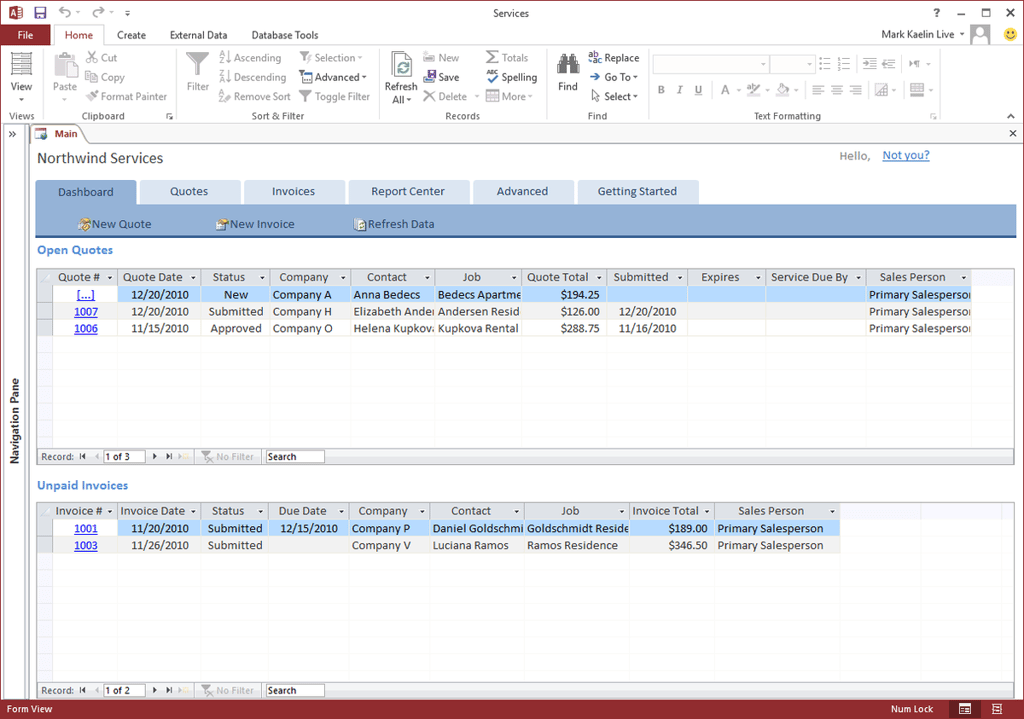Click the Not you? link
1024x719 pixels.
point(906,155)
